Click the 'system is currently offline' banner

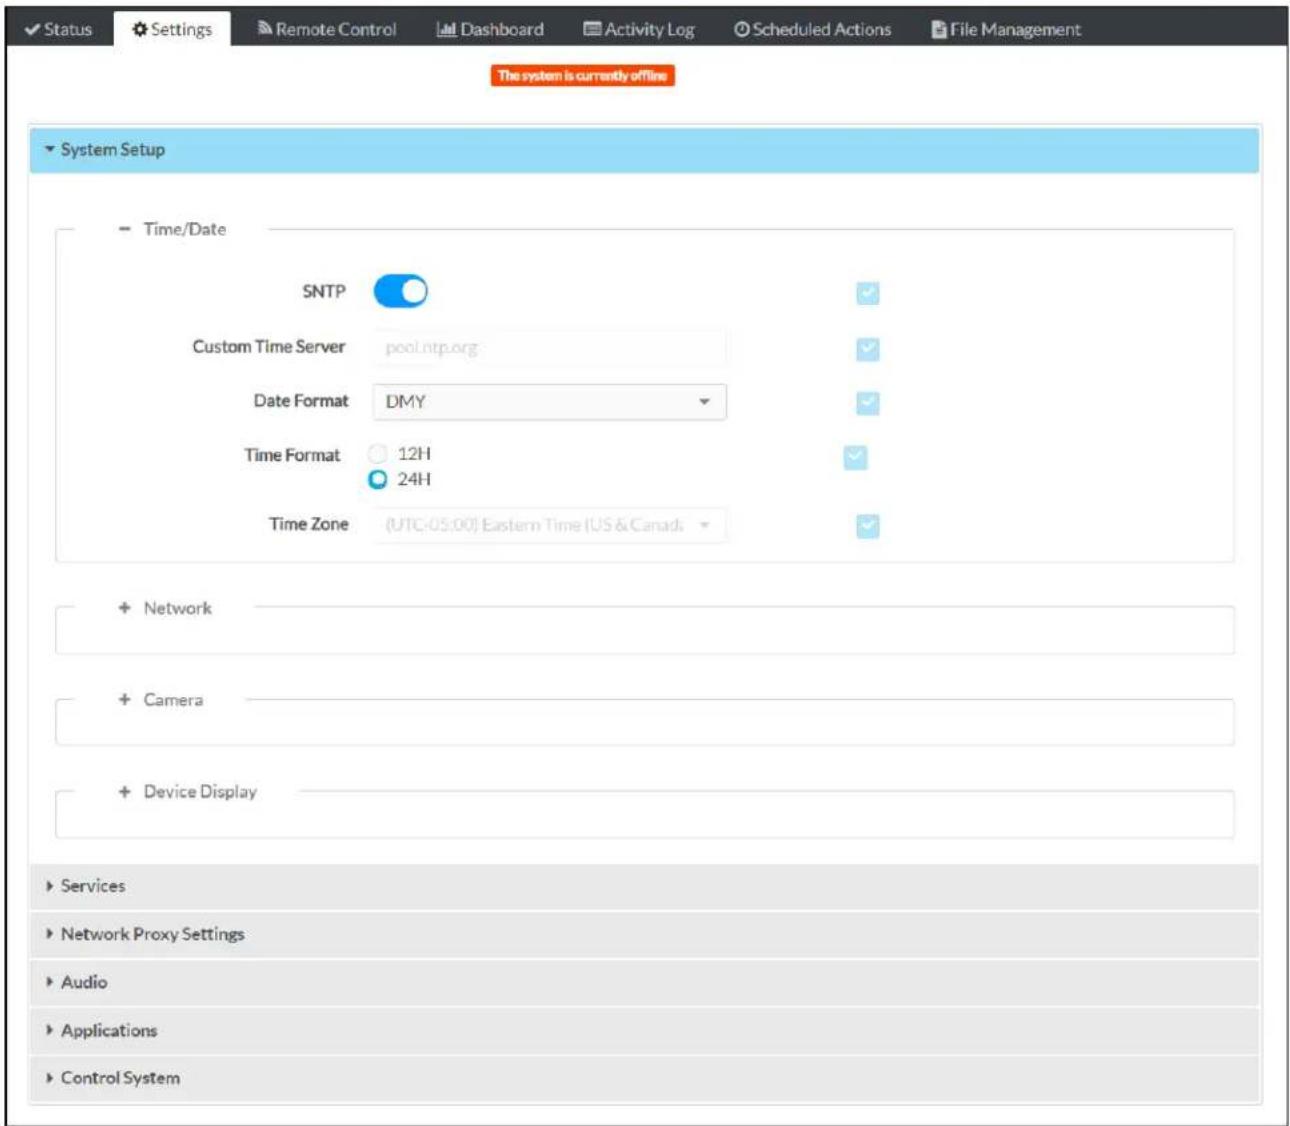pyautogui.click(x=582, y=76)
